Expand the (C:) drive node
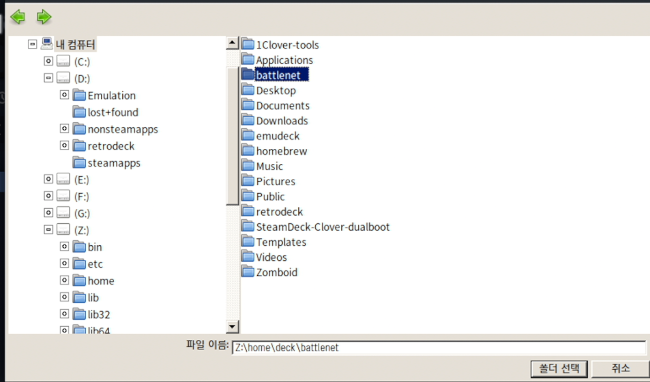650x382 pixels. 49,61
